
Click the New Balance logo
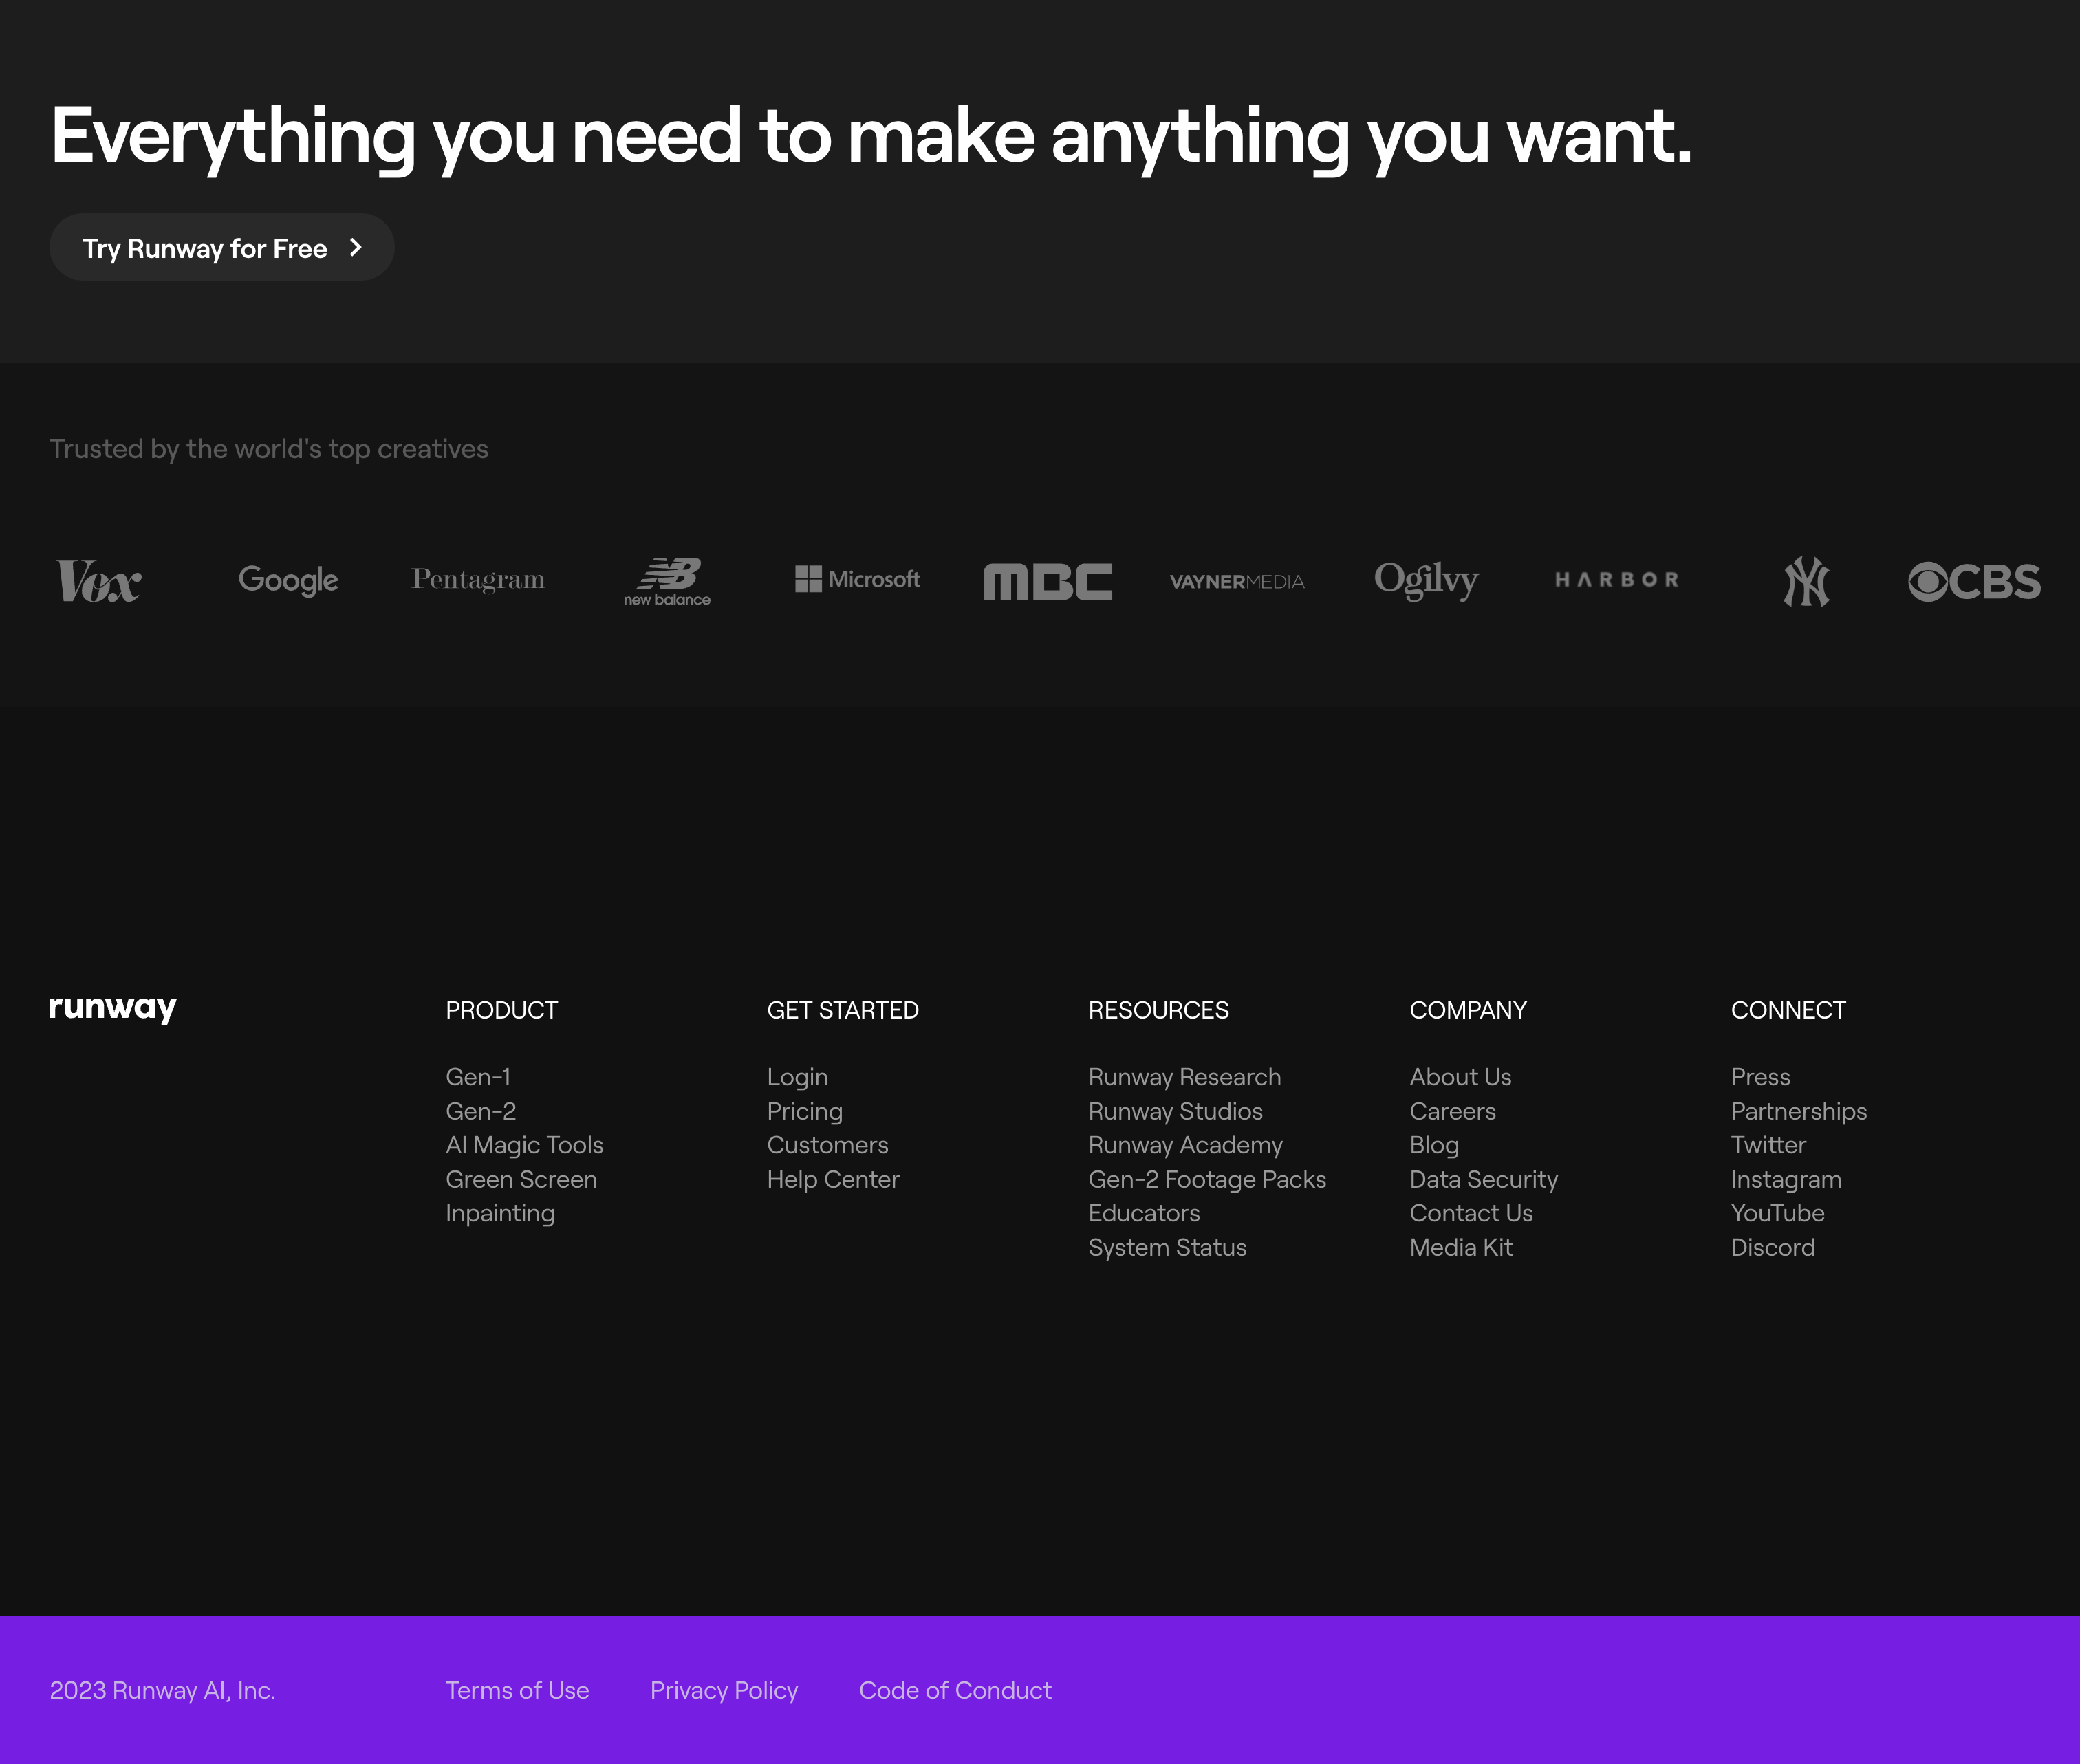tap(667, 581)
